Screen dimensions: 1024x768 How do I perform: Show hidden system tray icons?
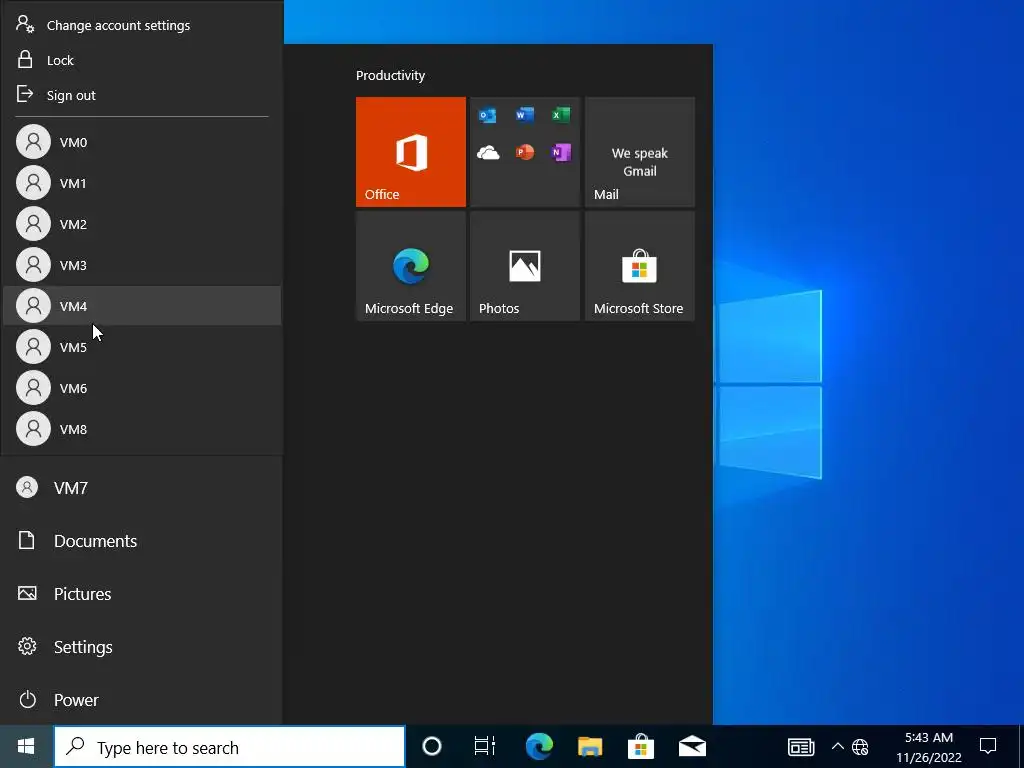(x=837, y=746)
